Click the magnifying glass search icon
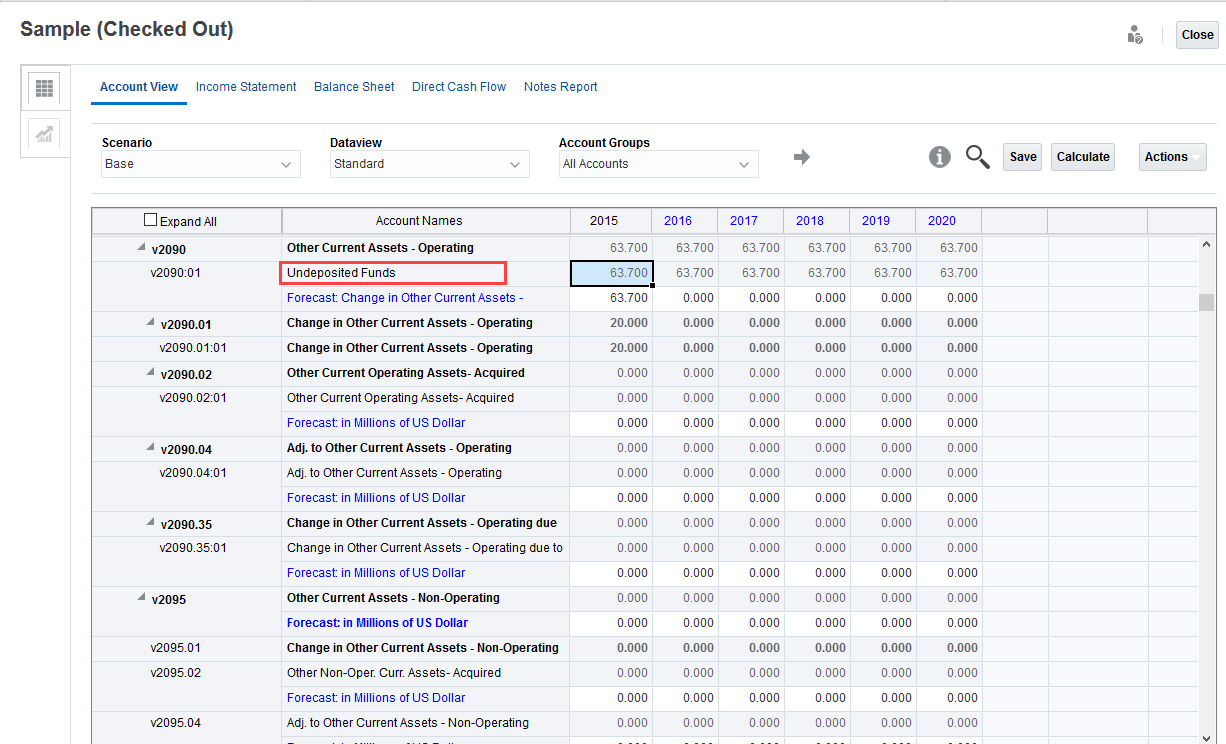 [x=977, y=157]
